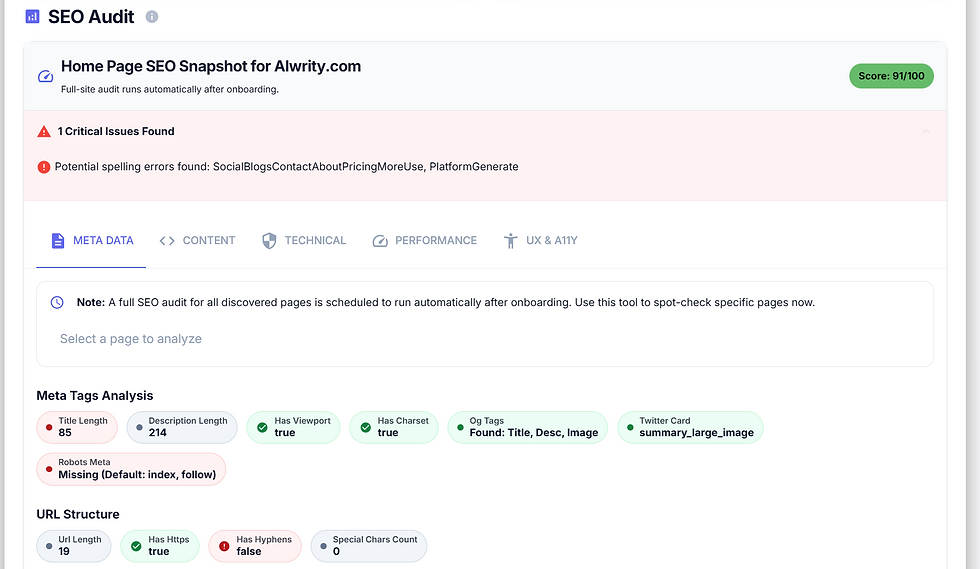
Task: Click the Has Https true chip
Action: click(x=160, y=546)
